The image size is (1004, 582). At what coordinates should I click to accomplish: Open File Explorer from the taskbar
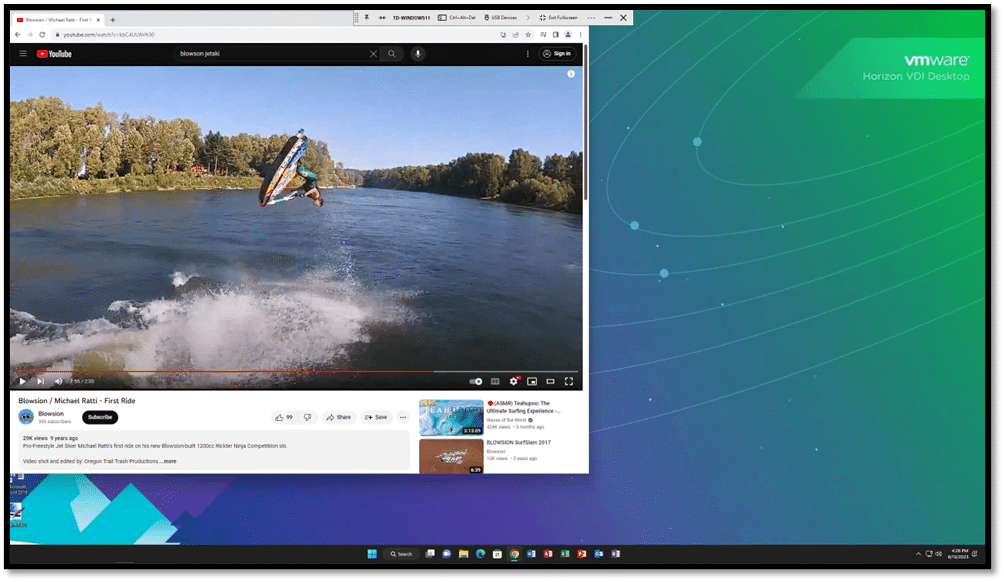click(x=463, y=554)
